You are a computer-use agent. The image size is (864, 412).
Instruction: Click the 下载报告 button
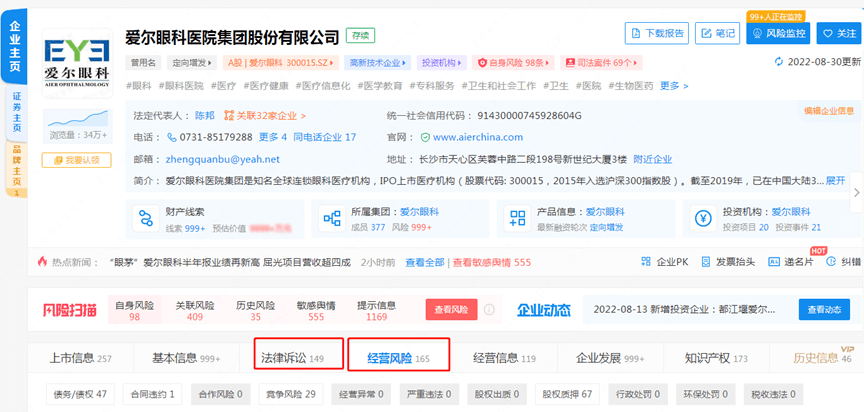(x=657, y=34)
